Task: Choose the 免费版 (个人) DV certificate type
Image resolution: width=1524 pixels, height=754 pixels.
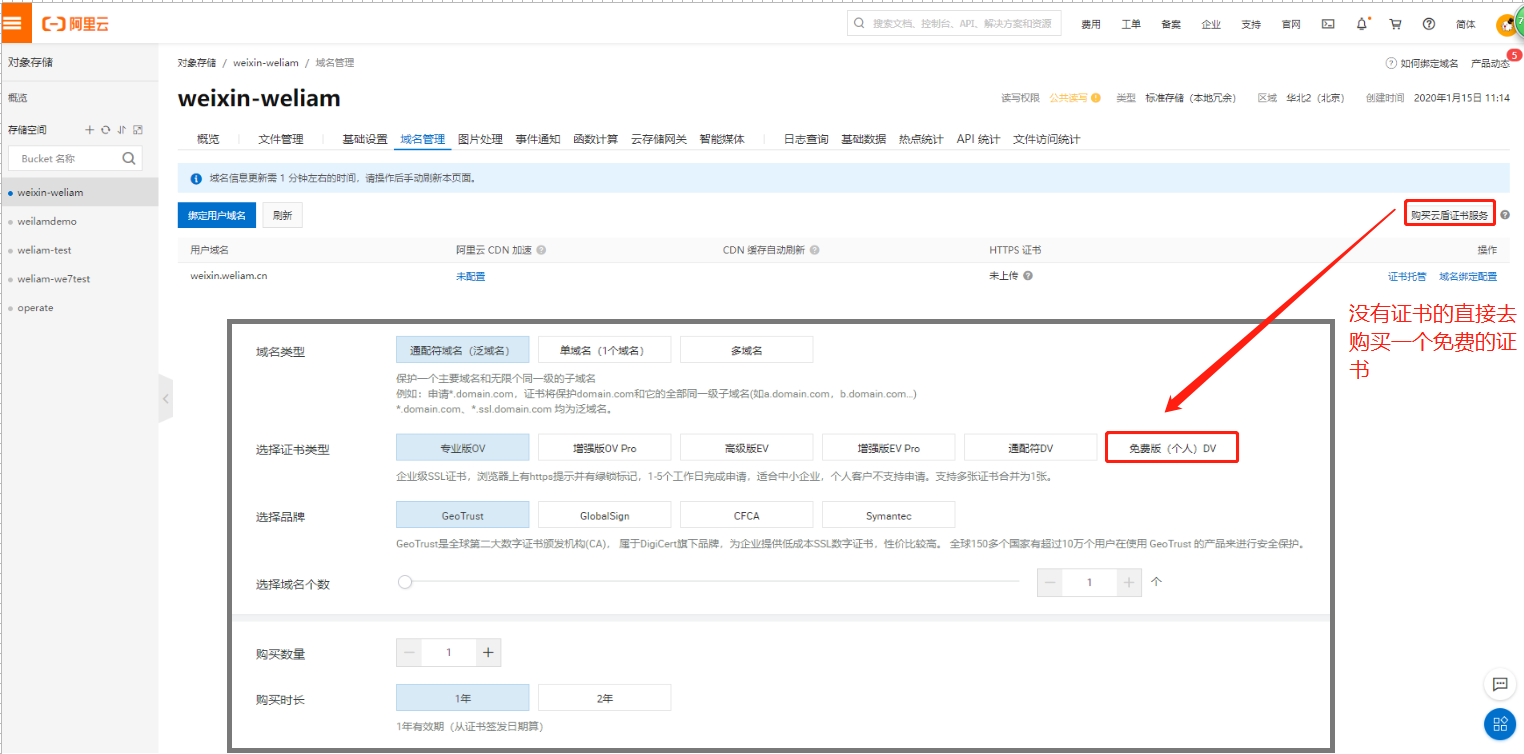Action: 1172,448
